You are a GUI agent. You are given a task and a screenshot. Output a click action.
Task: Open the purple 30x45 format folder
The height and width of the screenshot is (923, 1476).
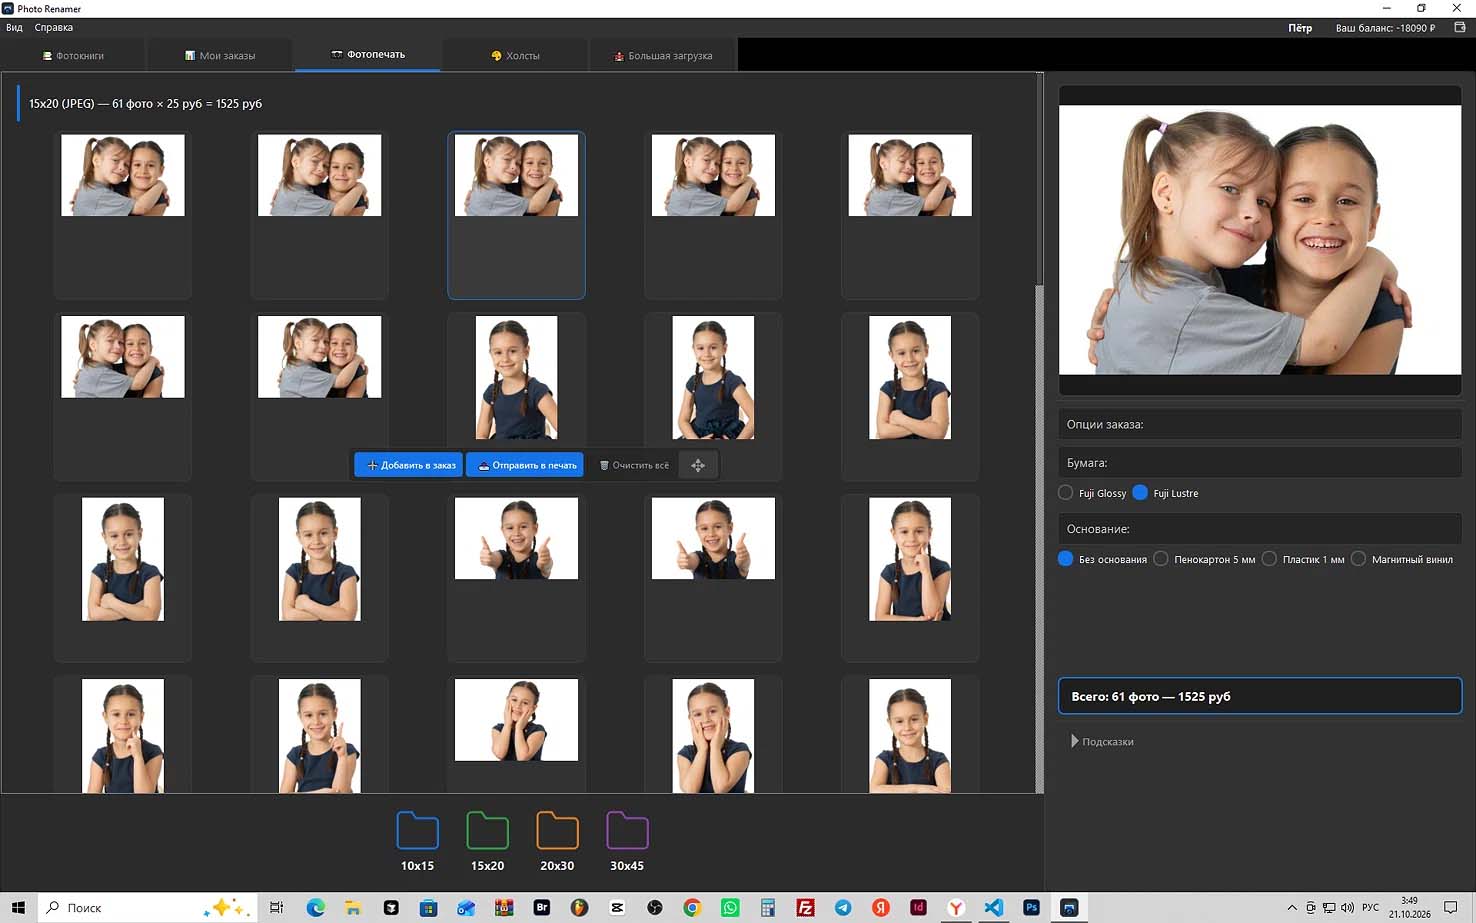(627, 831)
